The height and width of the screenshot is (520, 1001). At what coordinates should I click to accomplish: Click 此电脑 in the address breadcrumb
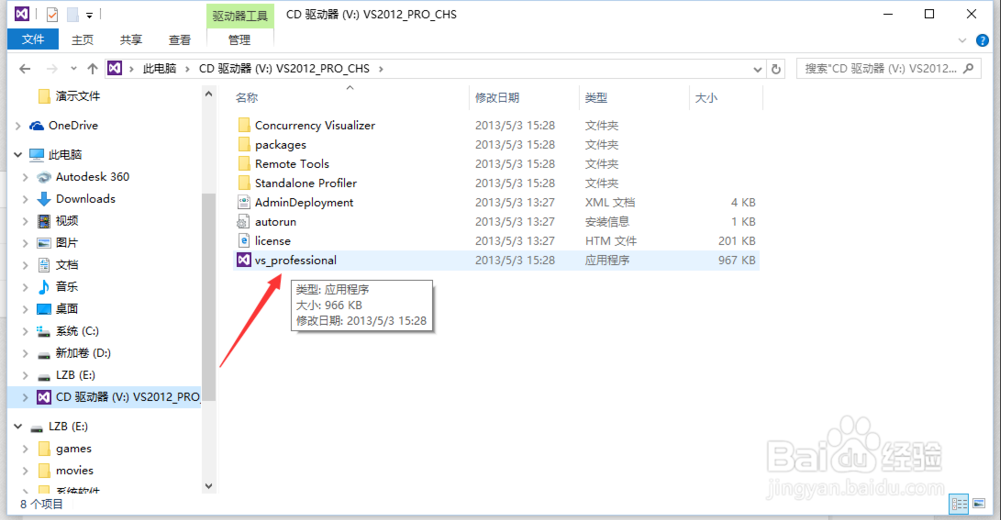tap(159, 68)
